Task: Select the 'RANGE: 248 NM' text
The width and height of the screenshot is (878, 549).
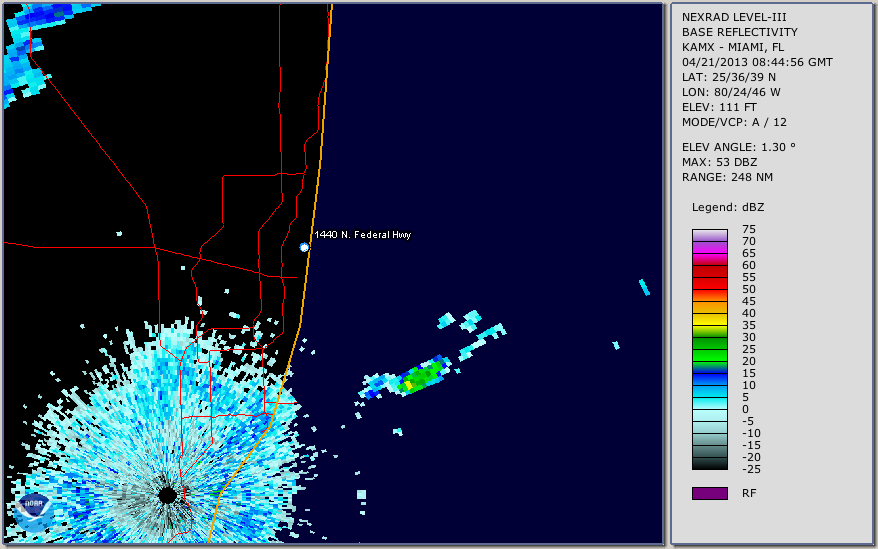Action: click(x=727, y=177)
